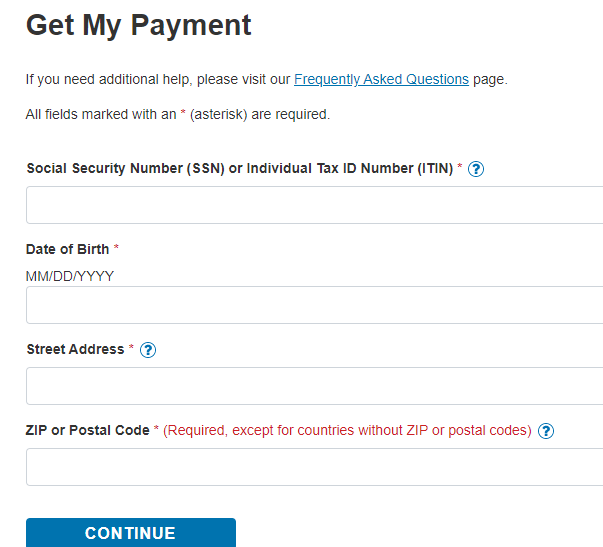Click the Get My Payment heading
603x547 pixels.
(139, 25)
